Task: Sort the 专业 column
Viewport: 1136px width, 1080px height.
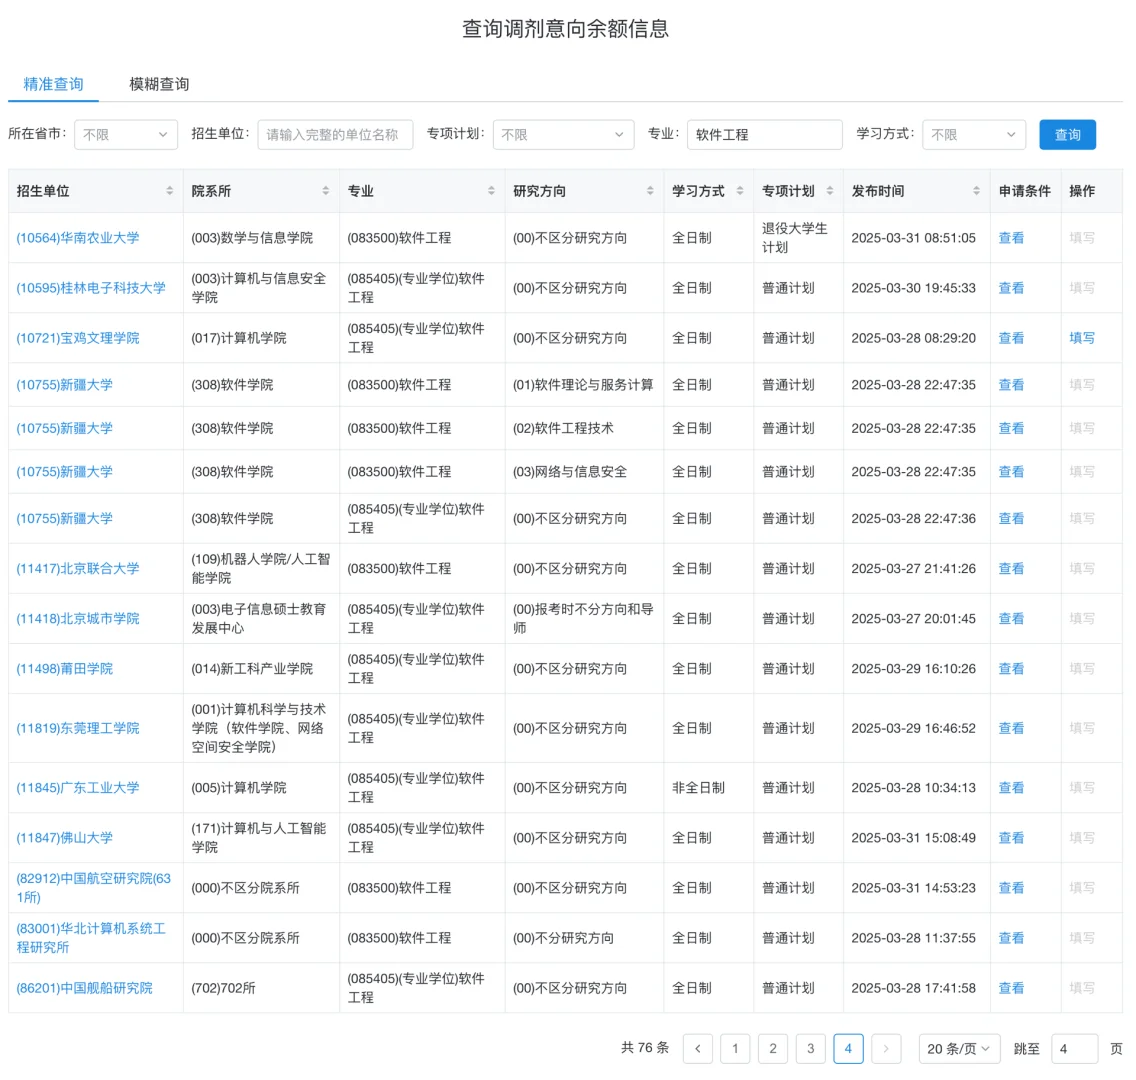Action: tap(491, 190)
